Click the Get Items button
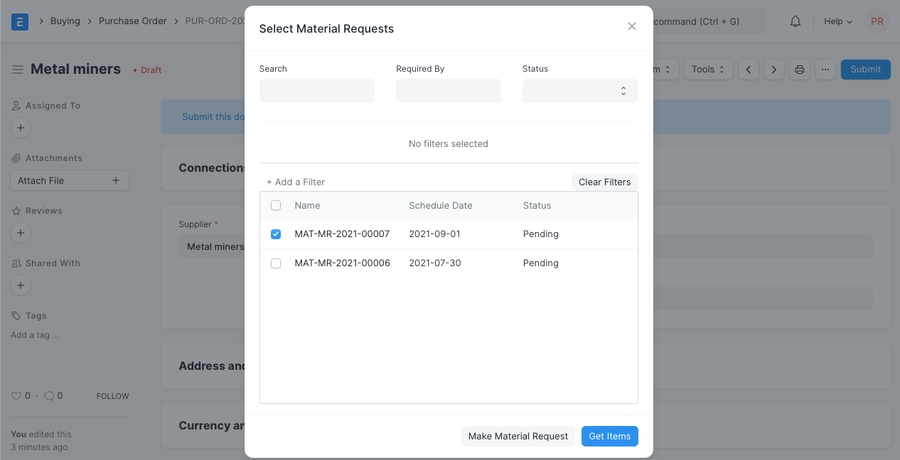The image size is (900, 460). pyautogui.click(x=609, y=436)
